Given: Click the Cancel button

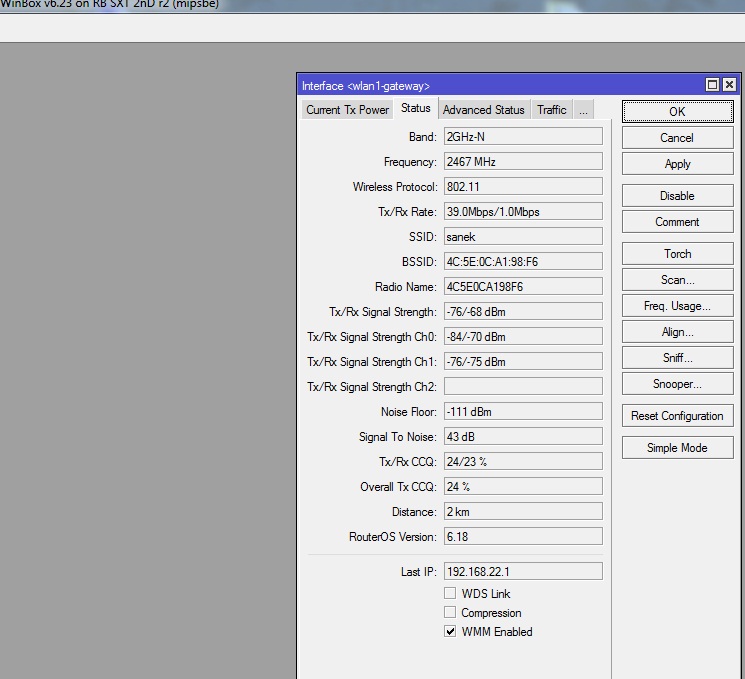Looking at the screenshot, I should (x=677, y=138).
